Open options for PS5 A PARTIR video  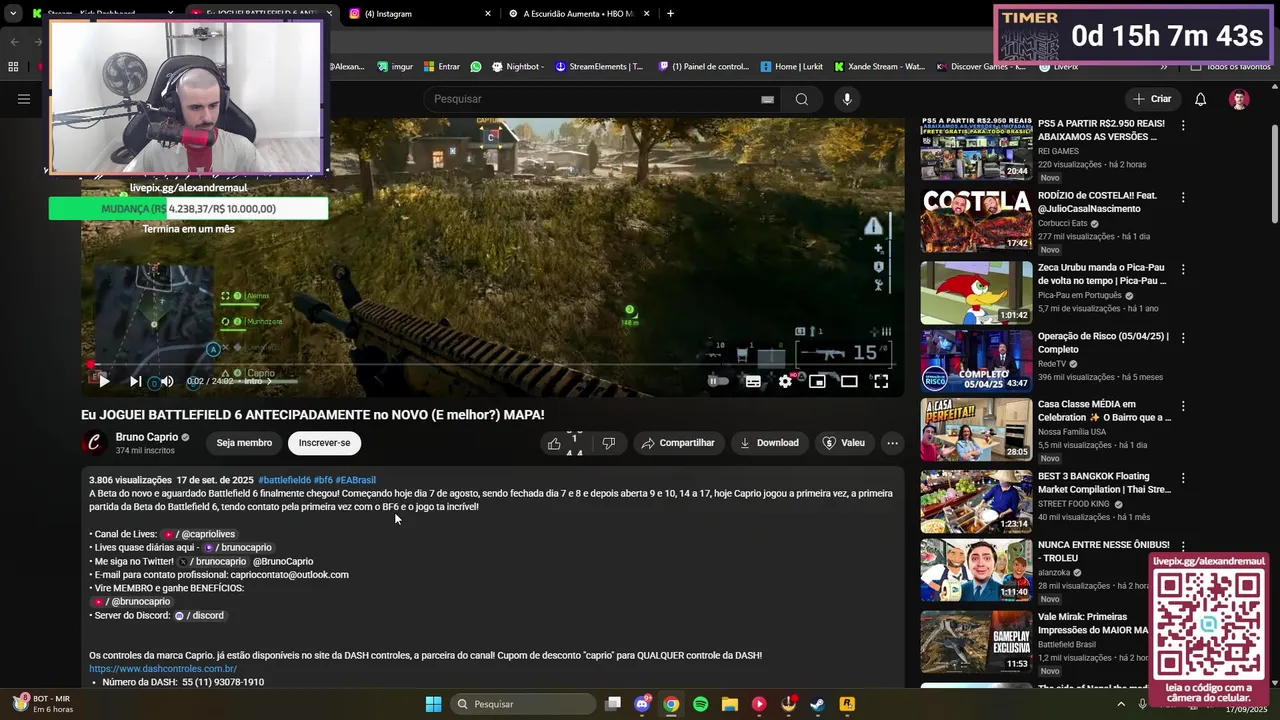click(1183, 126)
